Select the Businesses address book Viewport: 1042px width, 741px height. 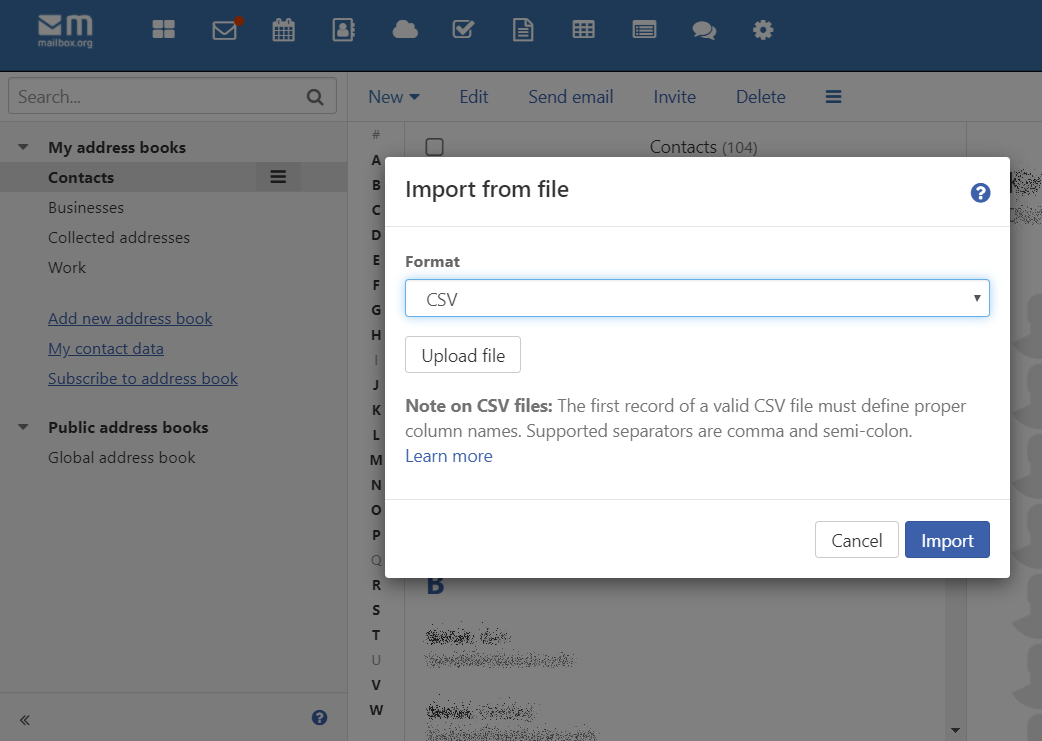click(86, 208)
